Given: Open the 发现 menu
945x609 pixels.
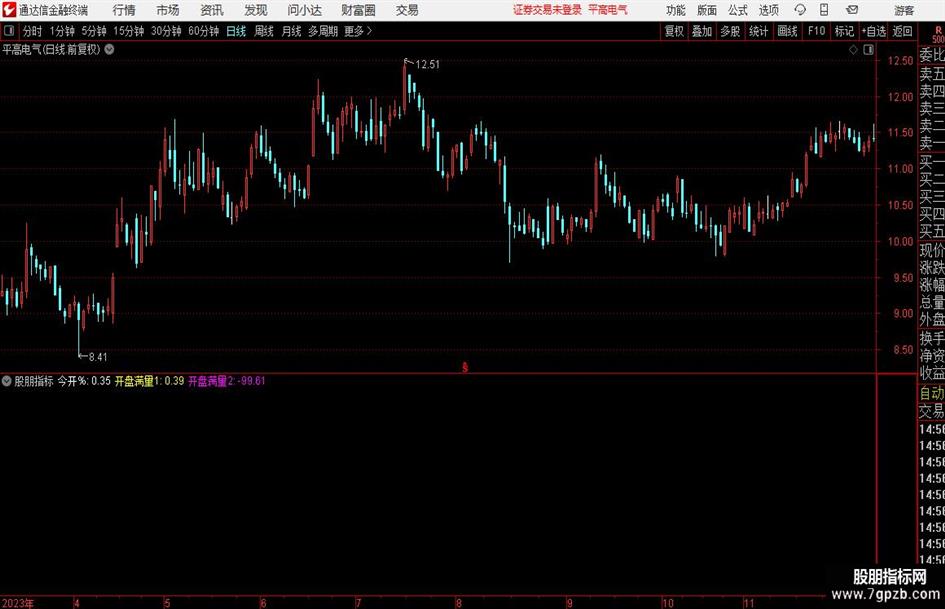Looking at the screenshot, I should coord(256,10).
